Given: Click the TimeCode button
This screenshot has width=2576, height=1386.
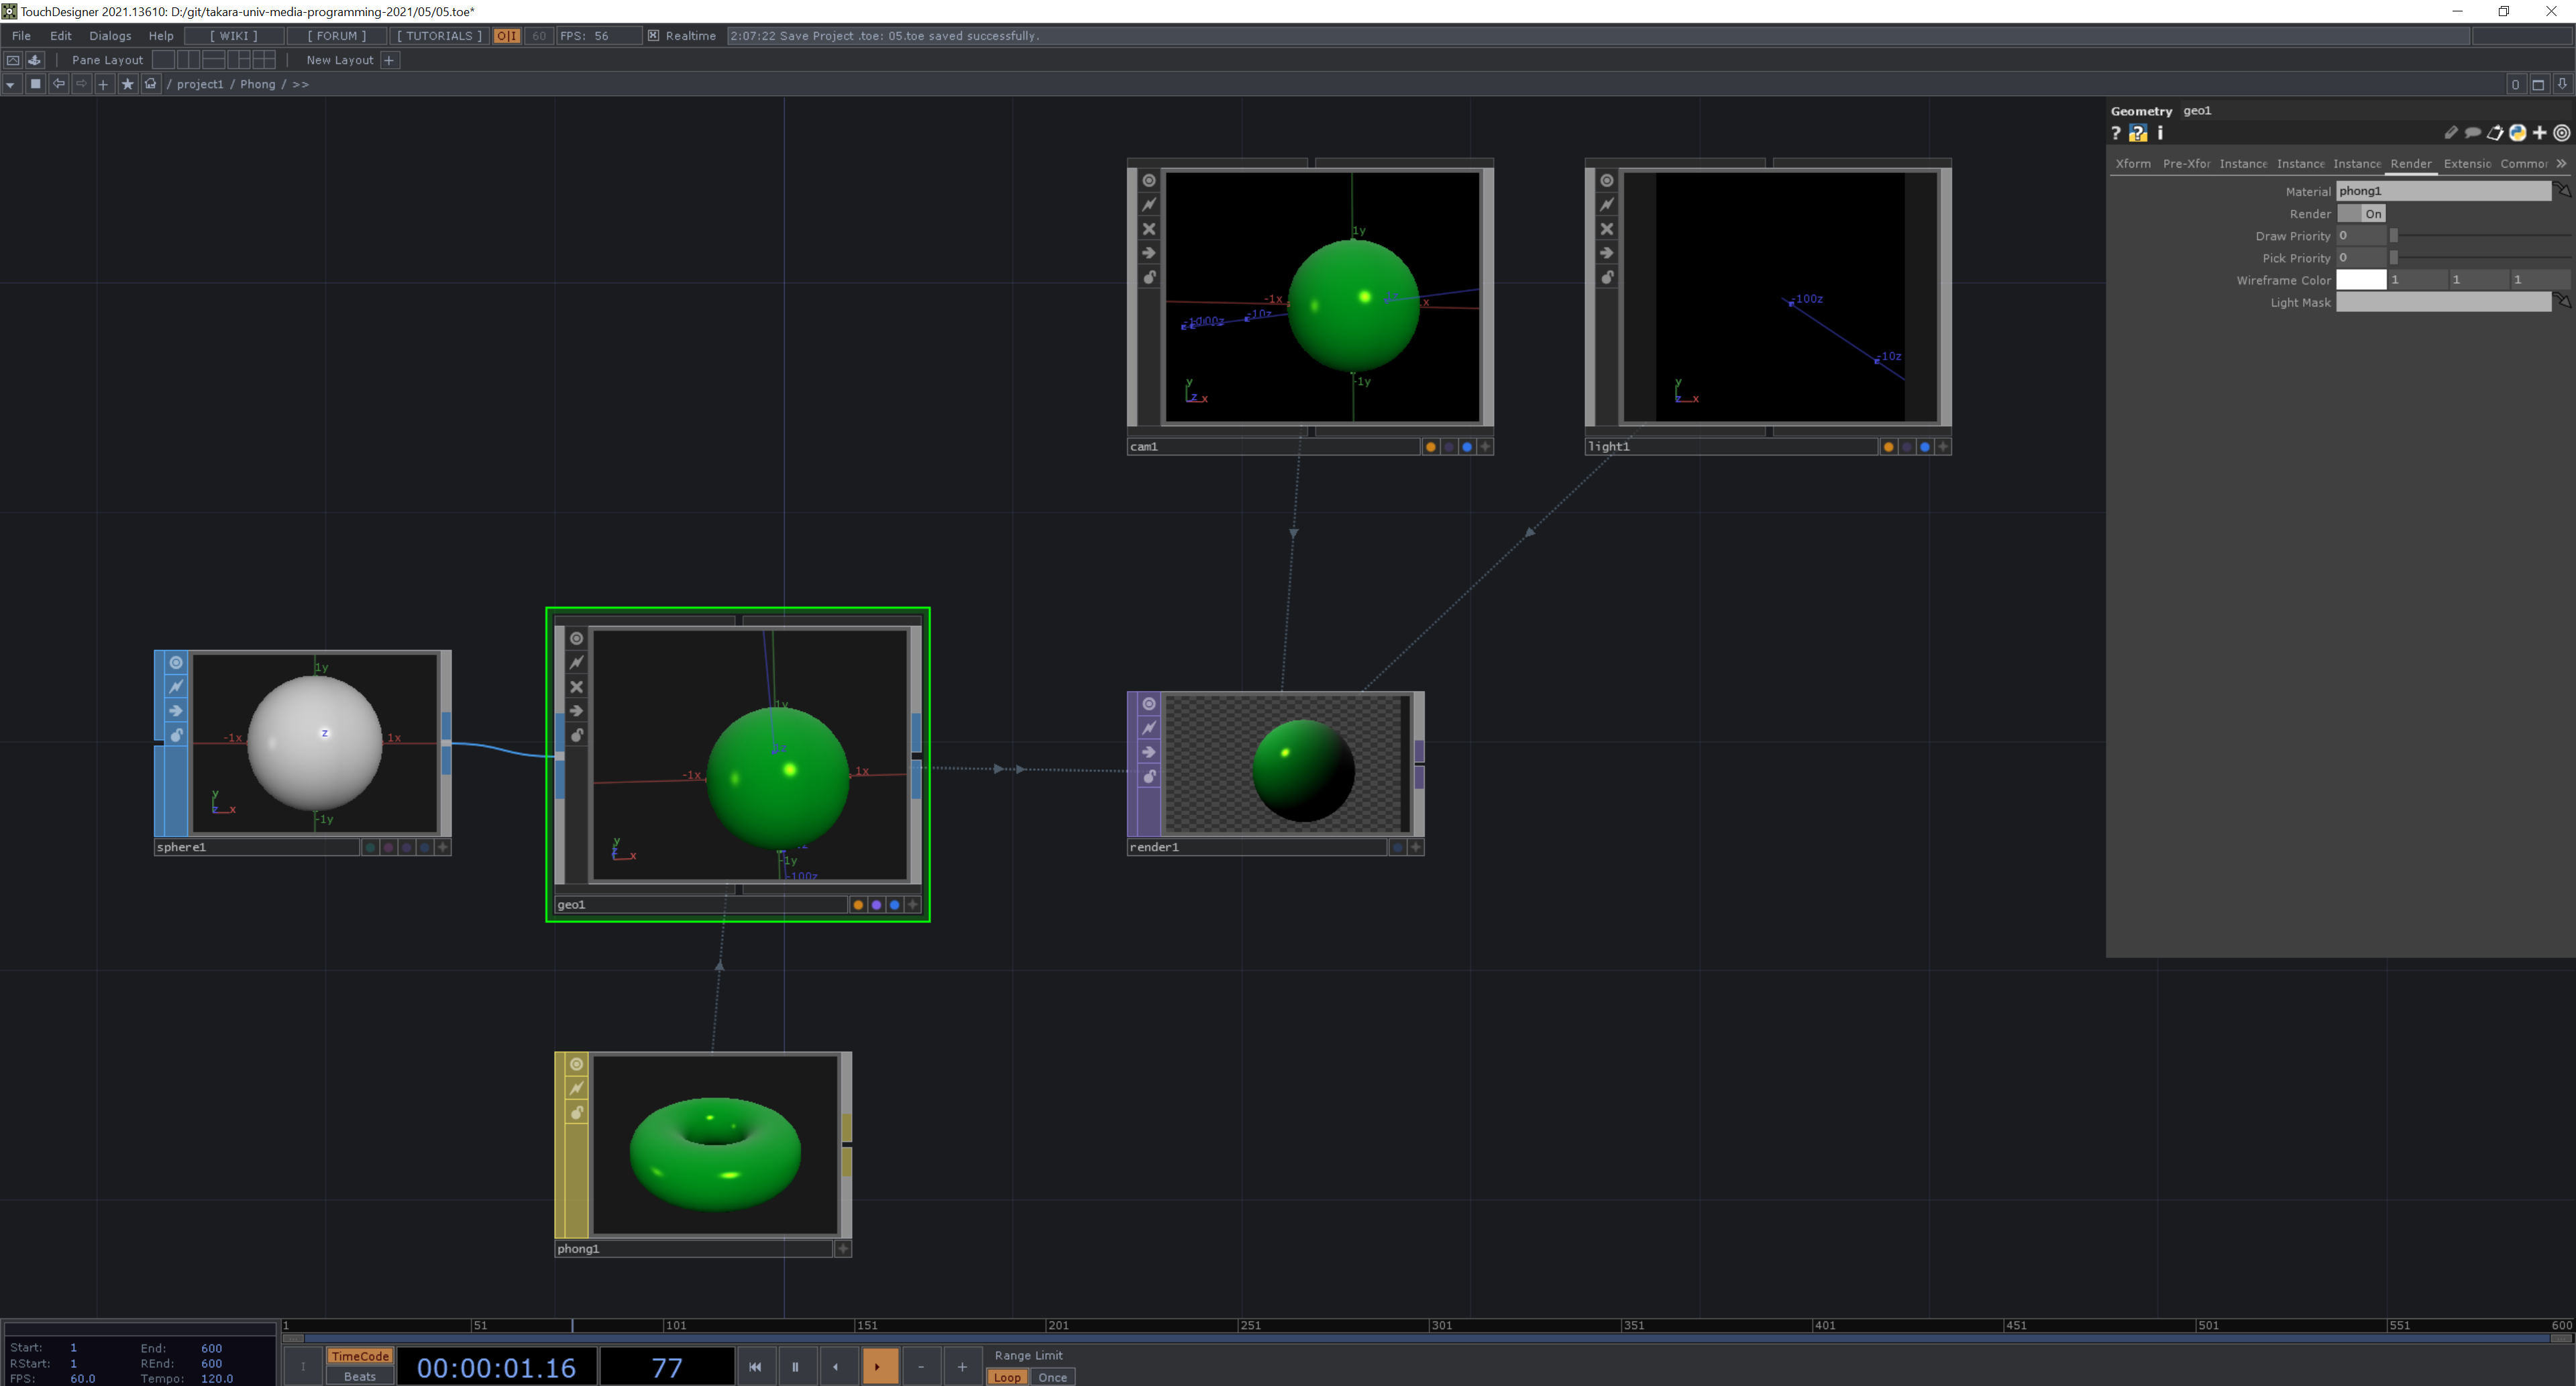Looking at the screenshot, I should click(359, 1356).
